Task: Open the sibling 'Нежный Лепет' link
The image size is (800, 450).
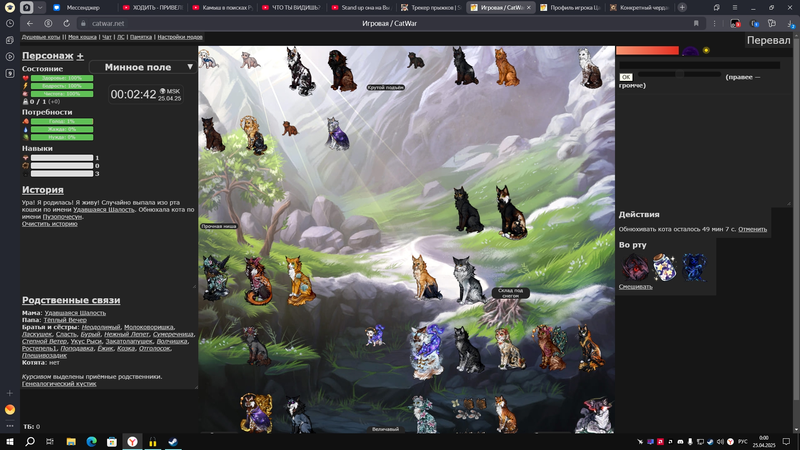Action: coord(127,334)
